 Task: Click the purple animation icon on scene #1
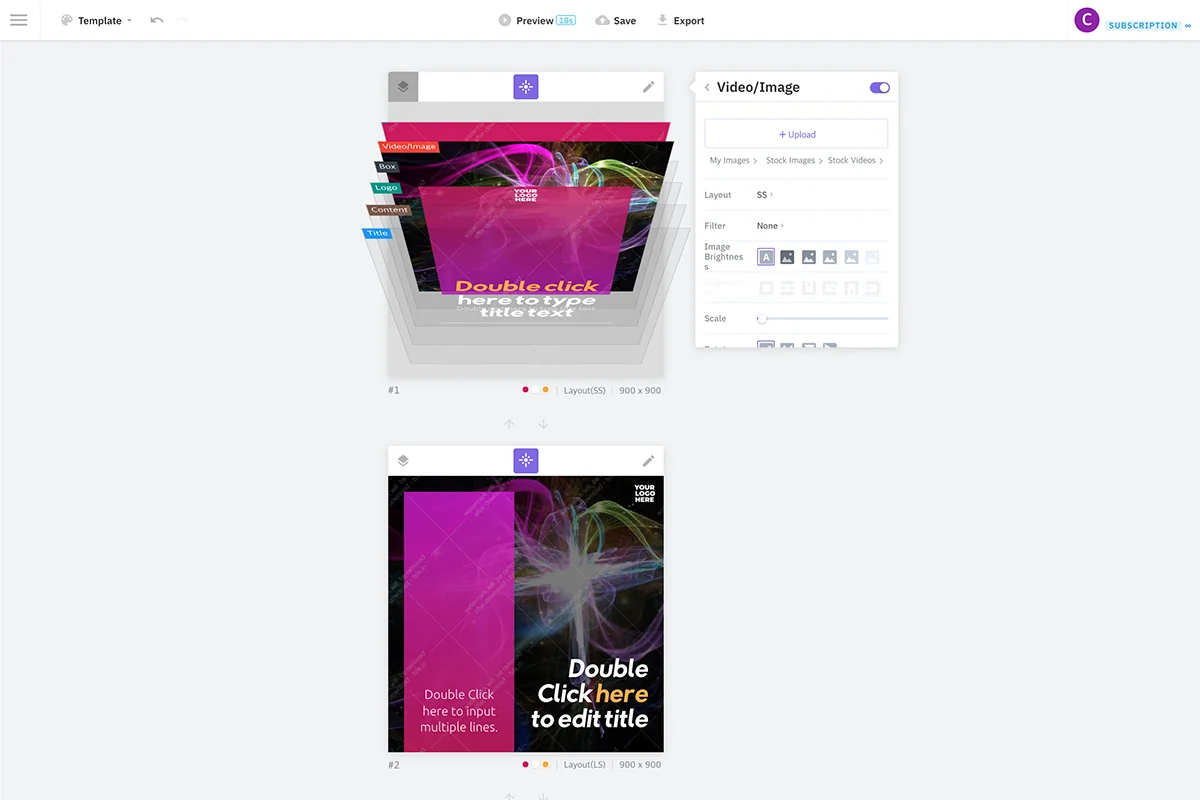(526, 87)
